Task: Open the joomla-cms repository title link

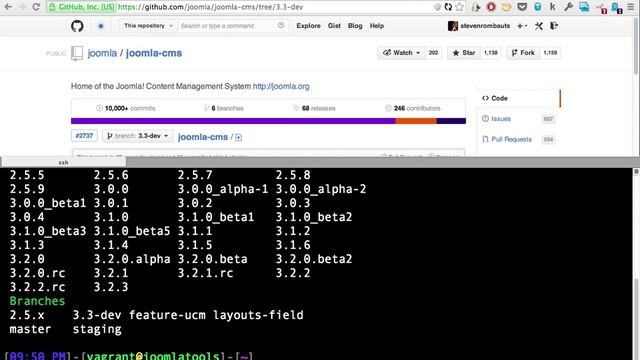Action: point(154,53)
